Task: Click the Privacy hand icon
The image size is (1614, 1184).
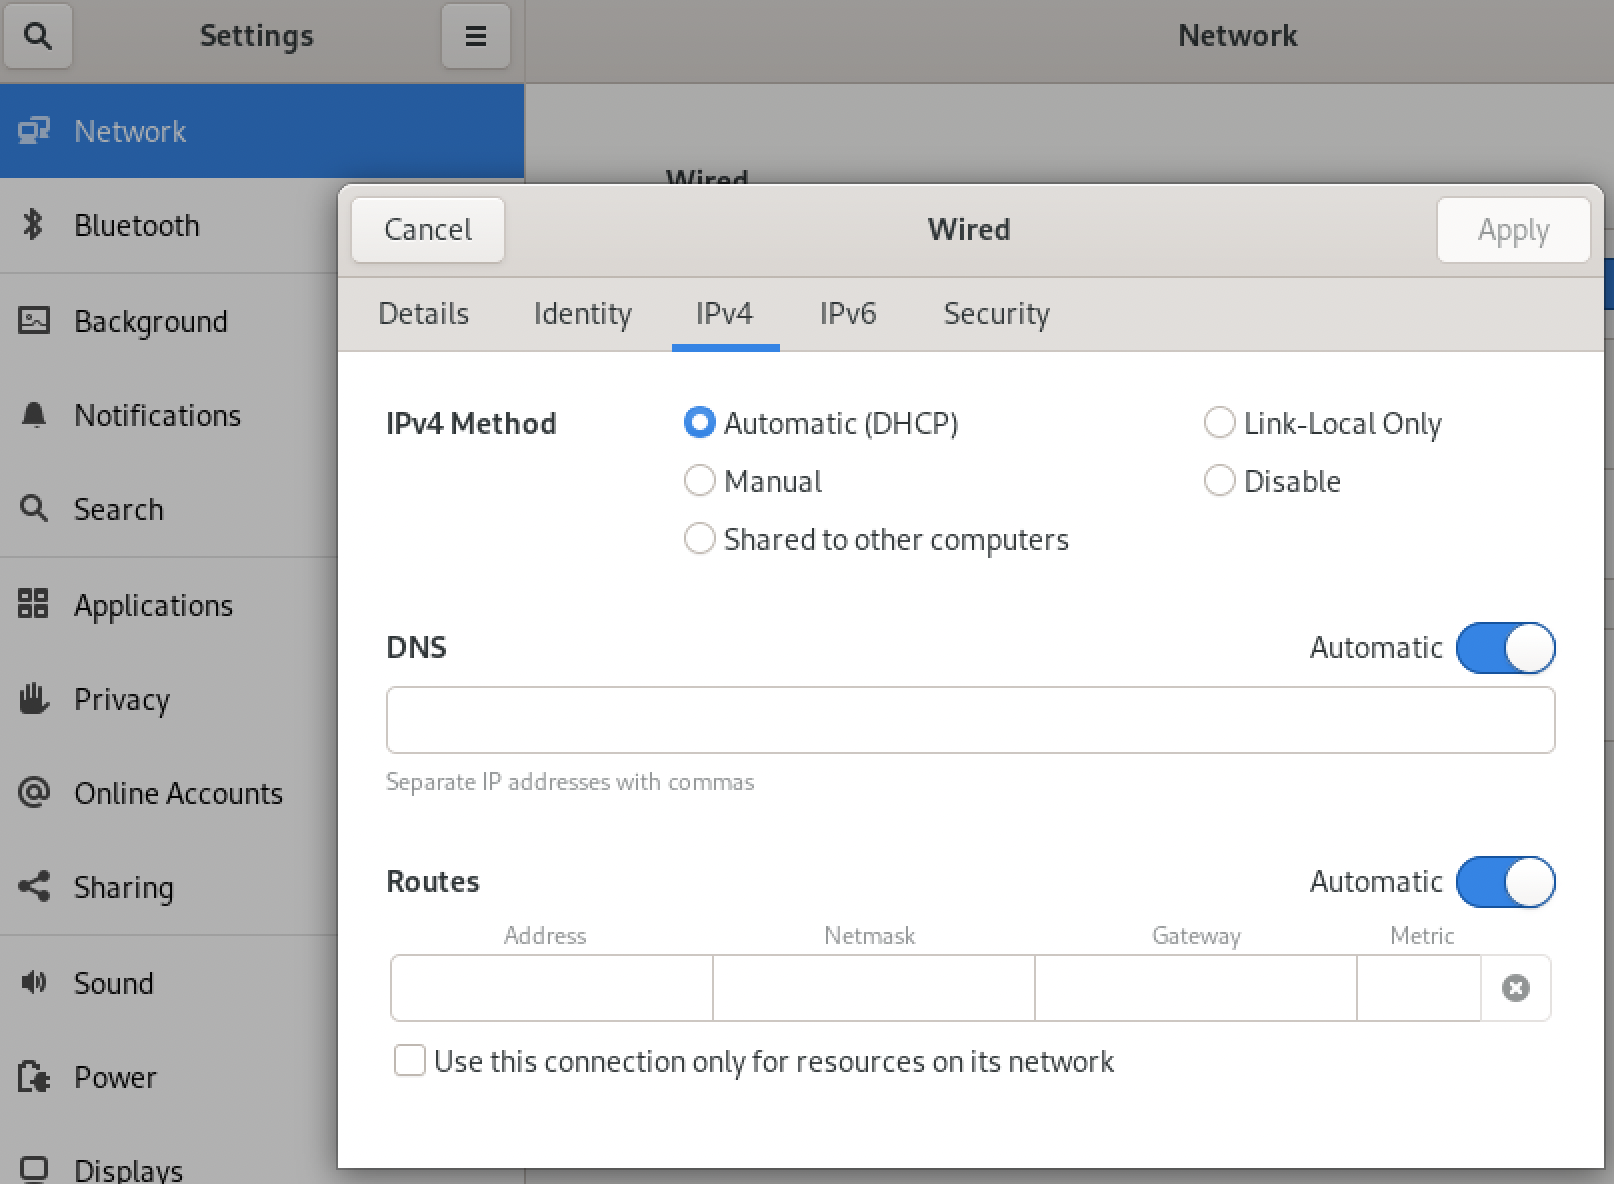Action: tap(33, 698)
